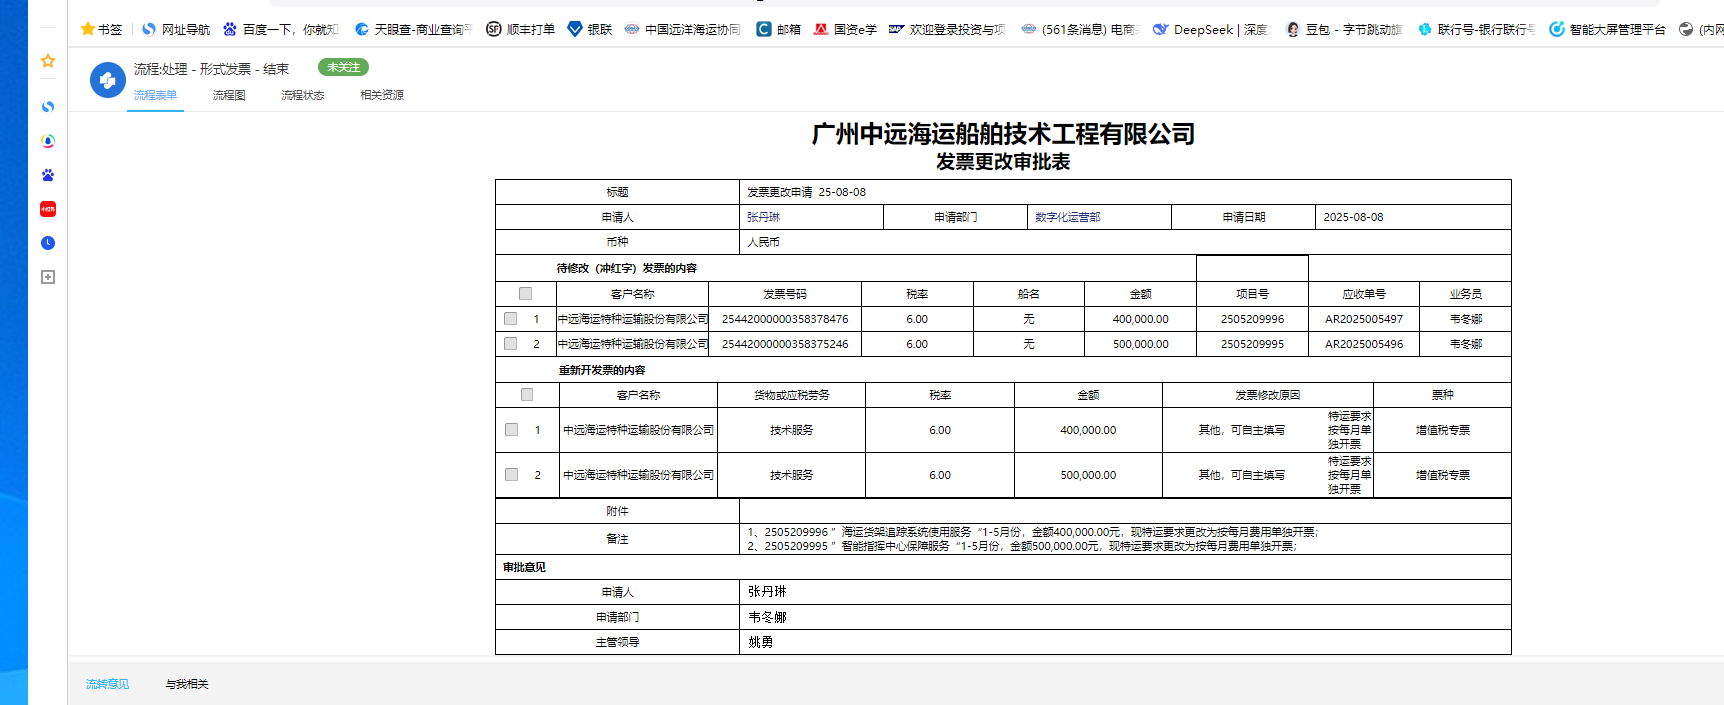1724x705 pixels.
Task: Open the 顺丰打单 bookmark
Action: pos(520,29)
